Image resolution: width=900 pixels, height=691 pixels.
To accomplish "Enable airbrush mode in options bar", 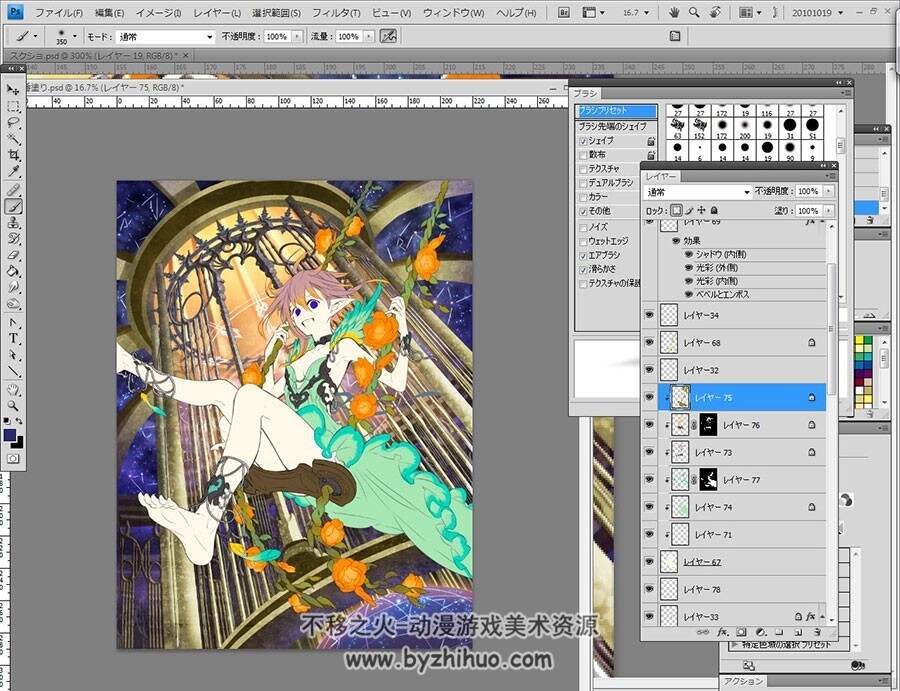I will pyautogui.click(x=389, y=36).
